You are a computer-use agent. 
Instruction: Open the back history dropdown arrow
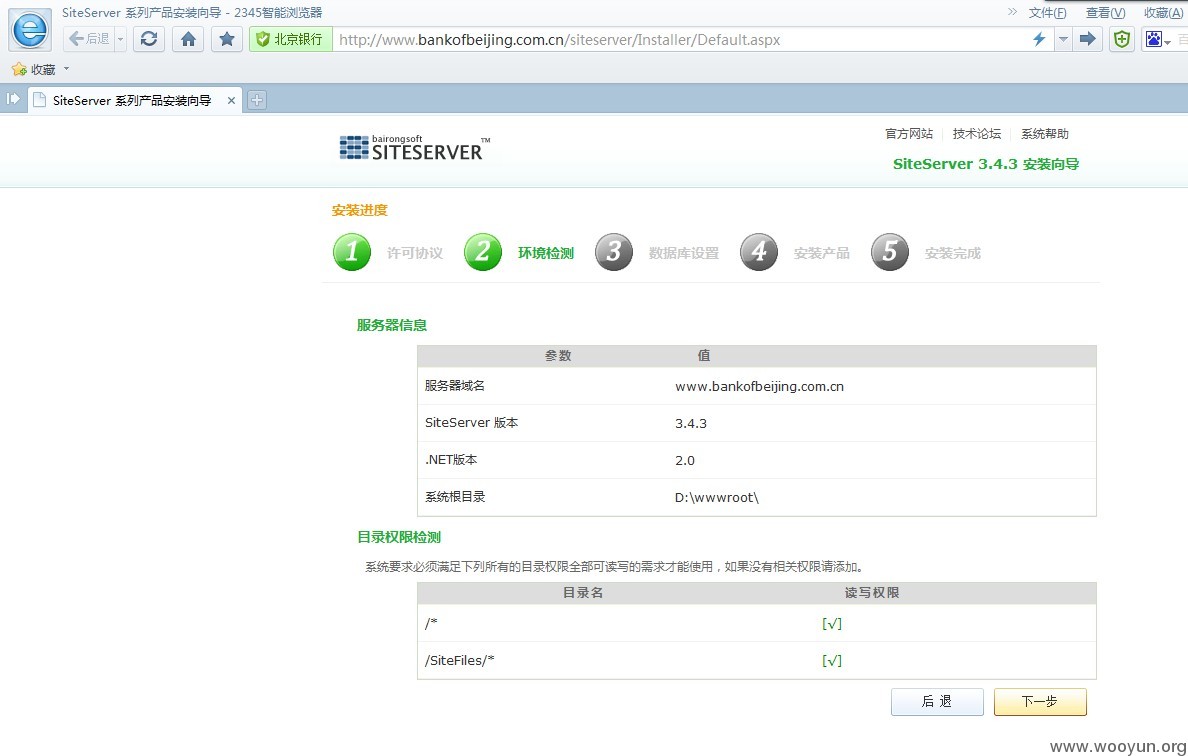pyautogui.click(x=120, y=39)
